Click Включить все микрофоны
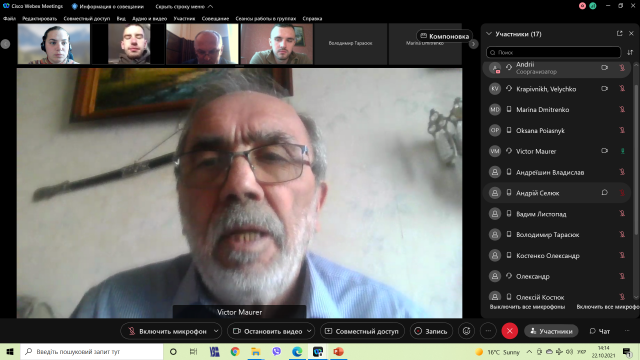Viewport: 640px width, 360px height. [608, 307]
